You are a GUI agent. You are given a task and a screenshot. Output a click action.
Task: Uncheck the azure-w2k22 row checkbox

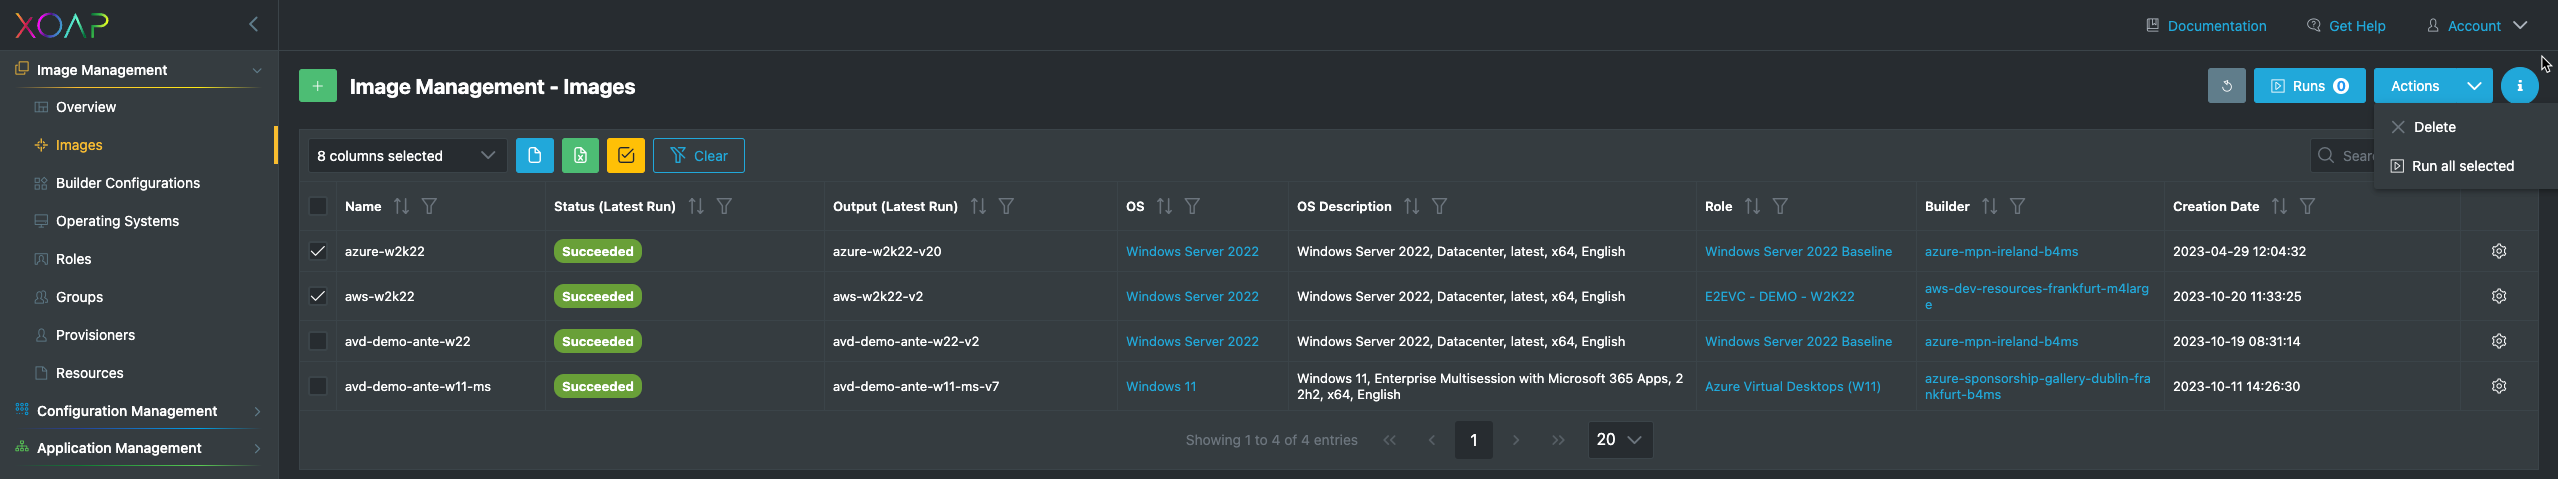tap(318, 251)
